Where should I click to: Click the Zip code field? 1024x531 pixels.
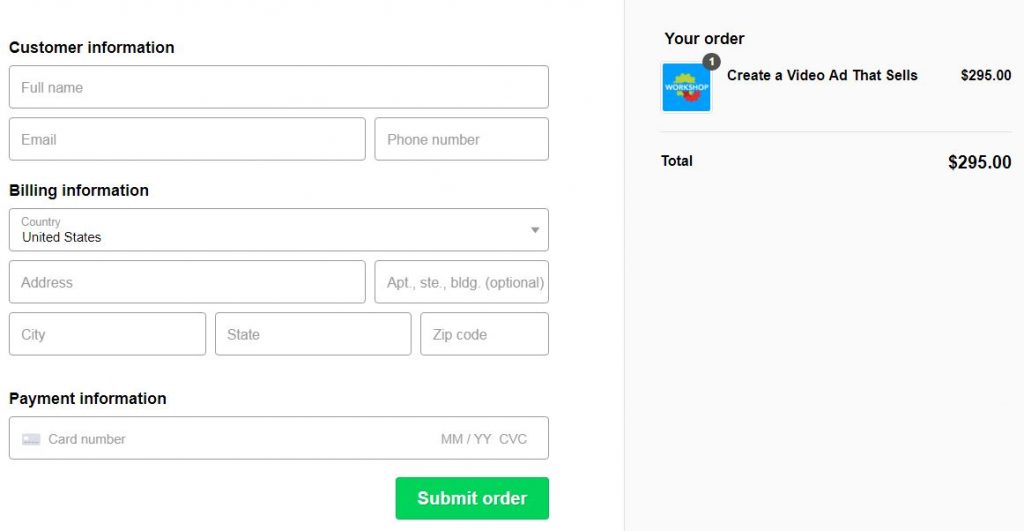484,334
